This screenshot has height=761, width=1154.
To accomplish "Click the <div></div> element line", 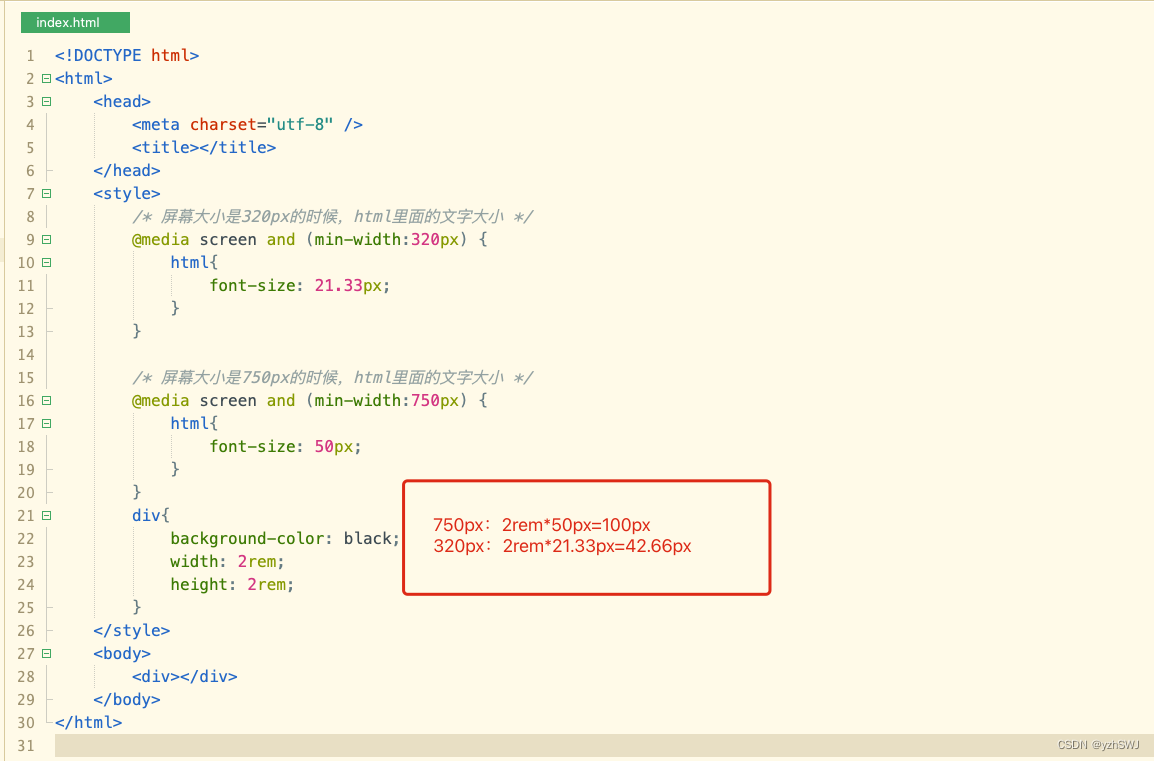I will pyautogui.click(x=185, y=676).
